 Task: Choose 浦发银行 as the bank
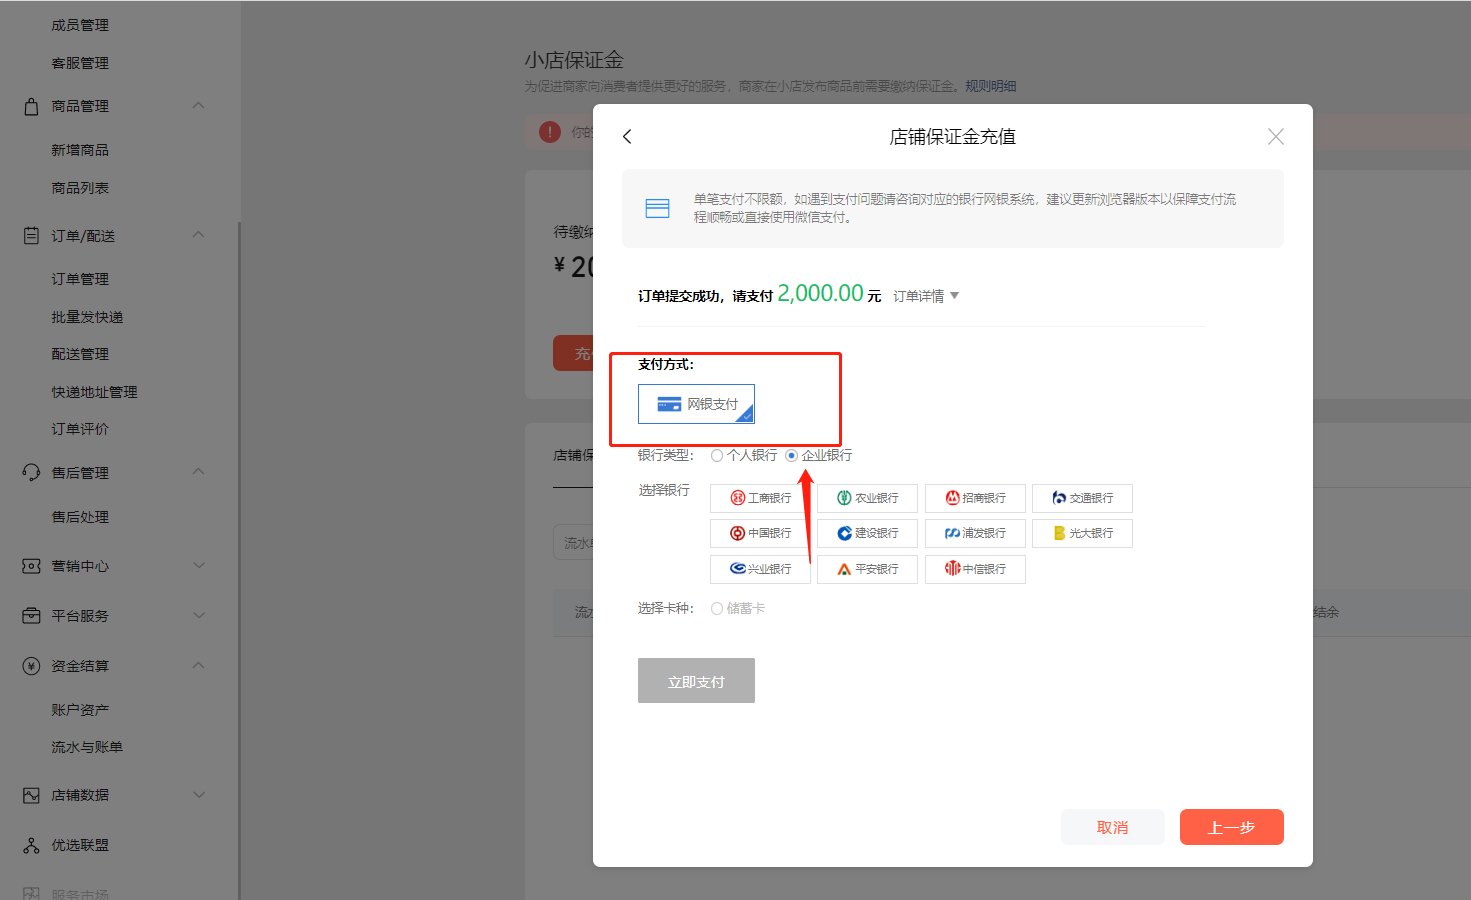tap(975, 533)
